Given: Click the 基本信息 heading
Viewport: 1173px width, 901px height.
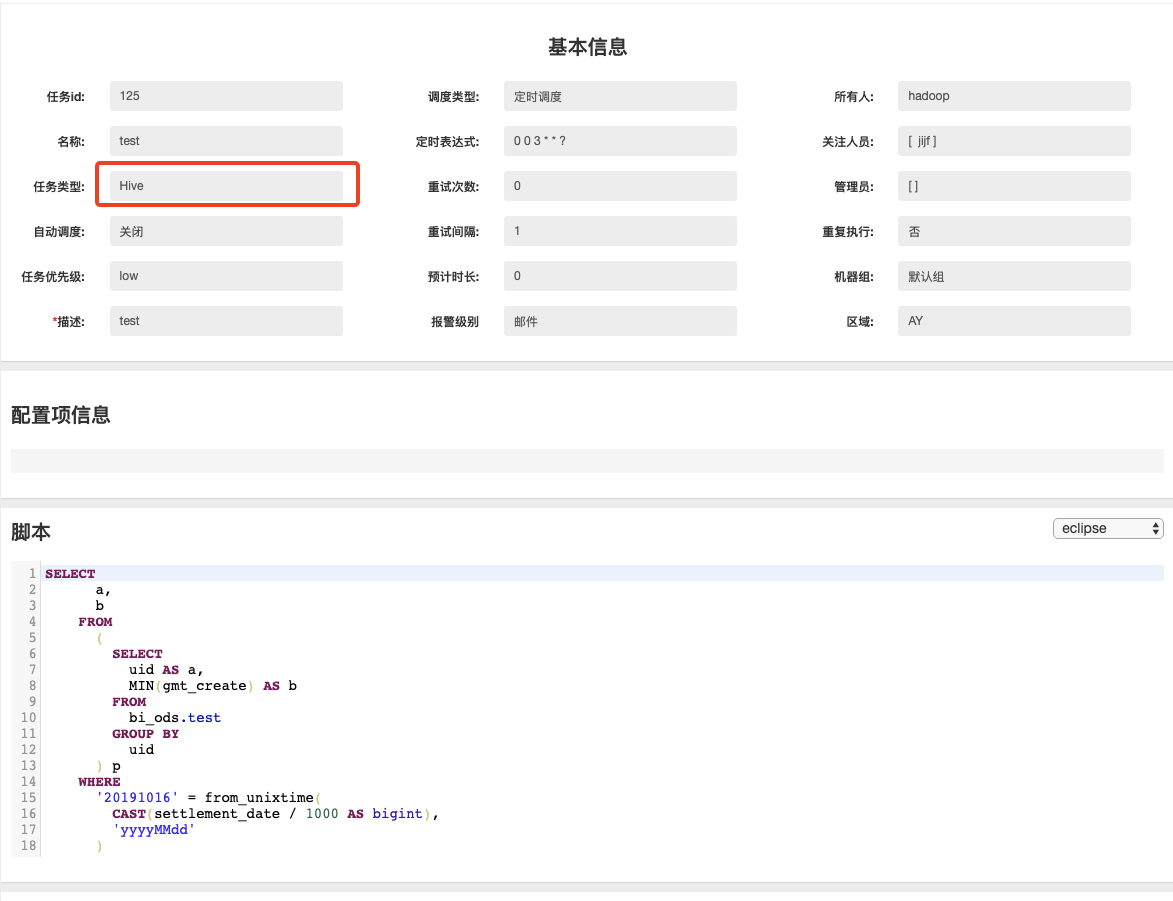Looking at the screenshot, I should click(587, 46).
